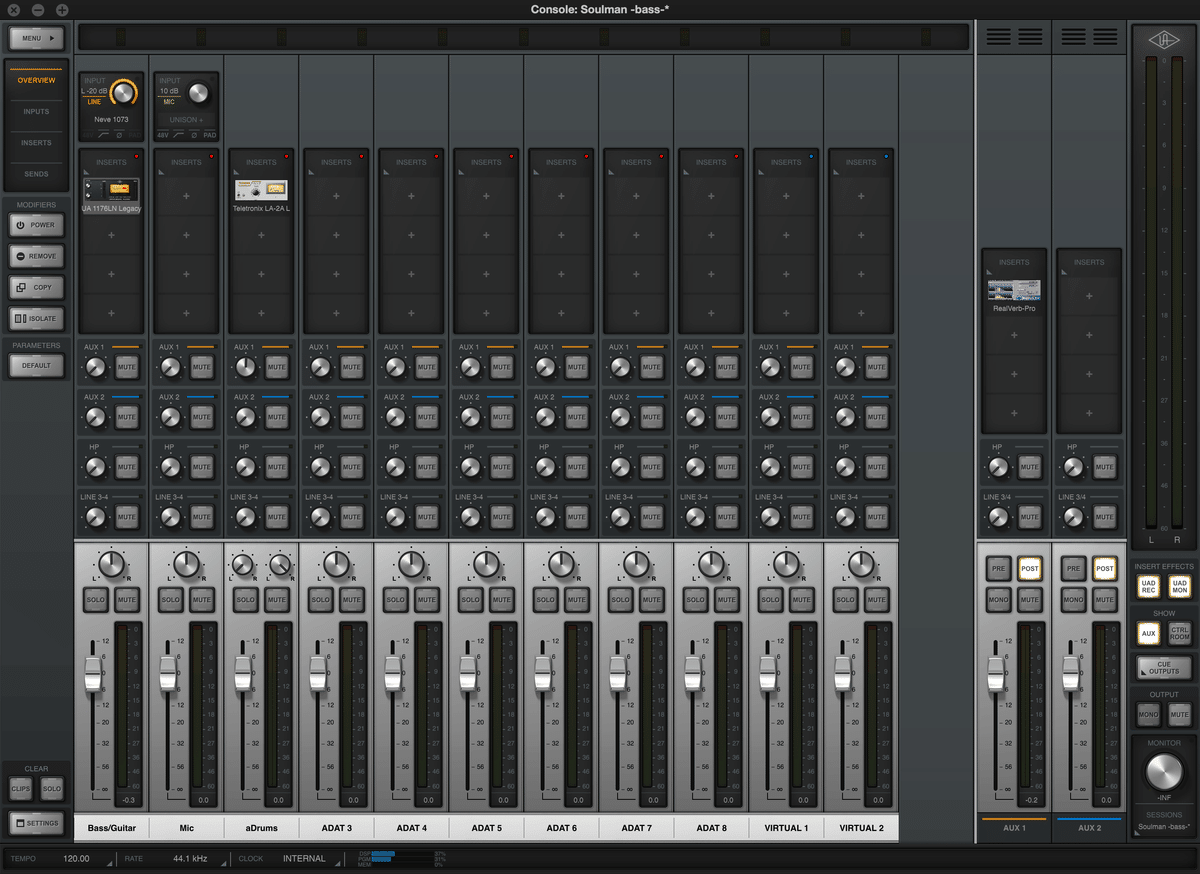Click the Copy modifier button

(37, 287)
